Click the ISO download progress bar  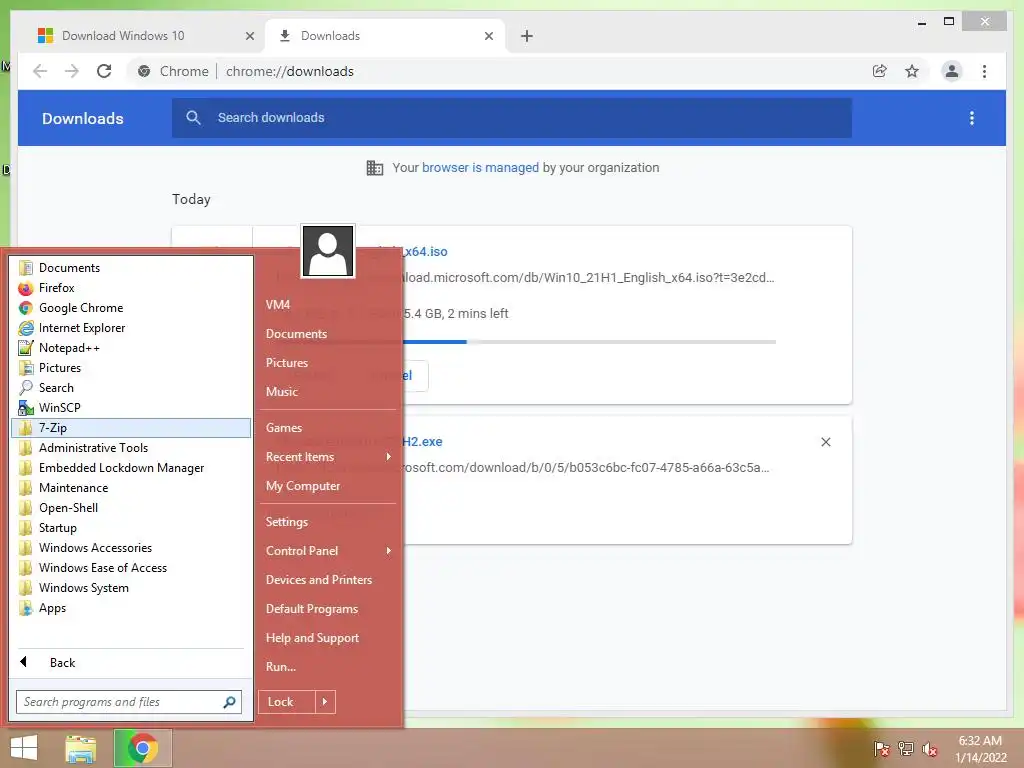coord(590,342)
